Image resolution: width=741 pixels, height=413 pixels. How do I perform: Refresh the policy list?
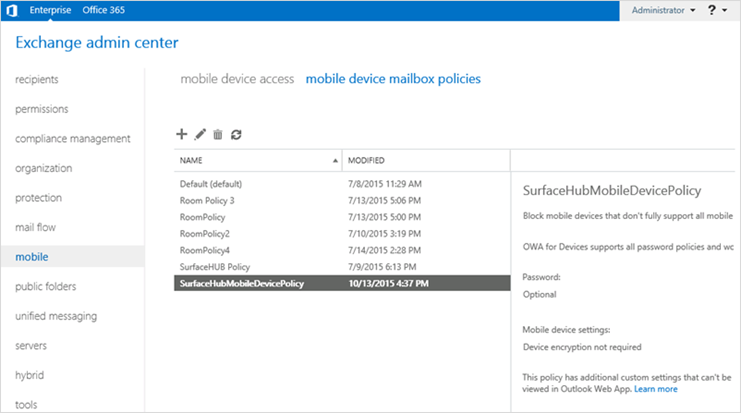pos(236,134)
